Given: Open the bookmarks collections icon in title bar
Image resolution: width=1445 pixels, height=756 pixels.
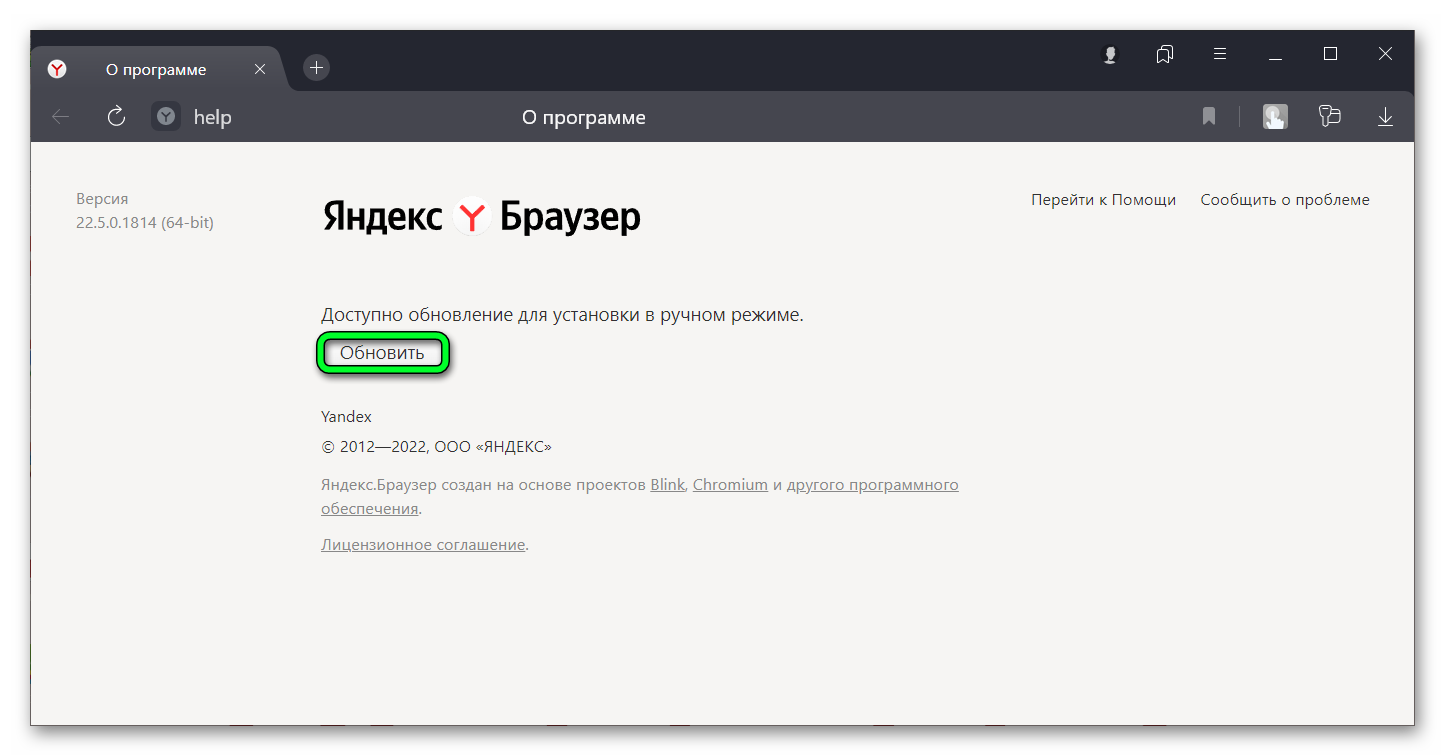Looking at the screenshot, I should point(1164,55).
